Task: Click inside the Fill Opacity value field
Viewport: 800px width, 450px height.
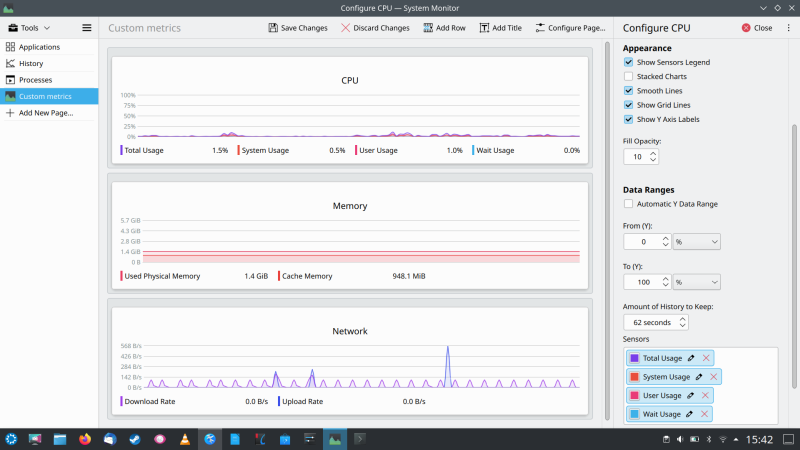Action: click(634, 157)
